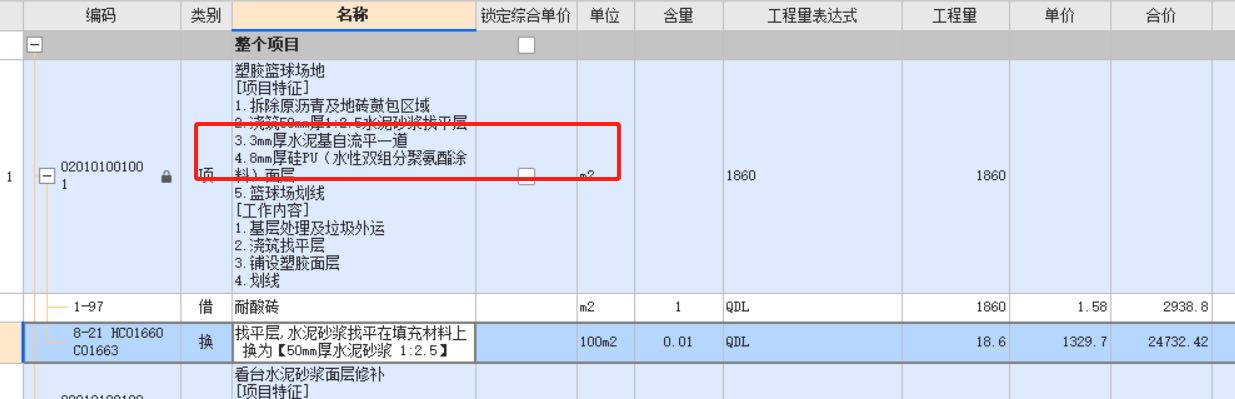Click the 单位 column header
The width and height of the screenshot is (1235, 399).
[x=605, y=16]
